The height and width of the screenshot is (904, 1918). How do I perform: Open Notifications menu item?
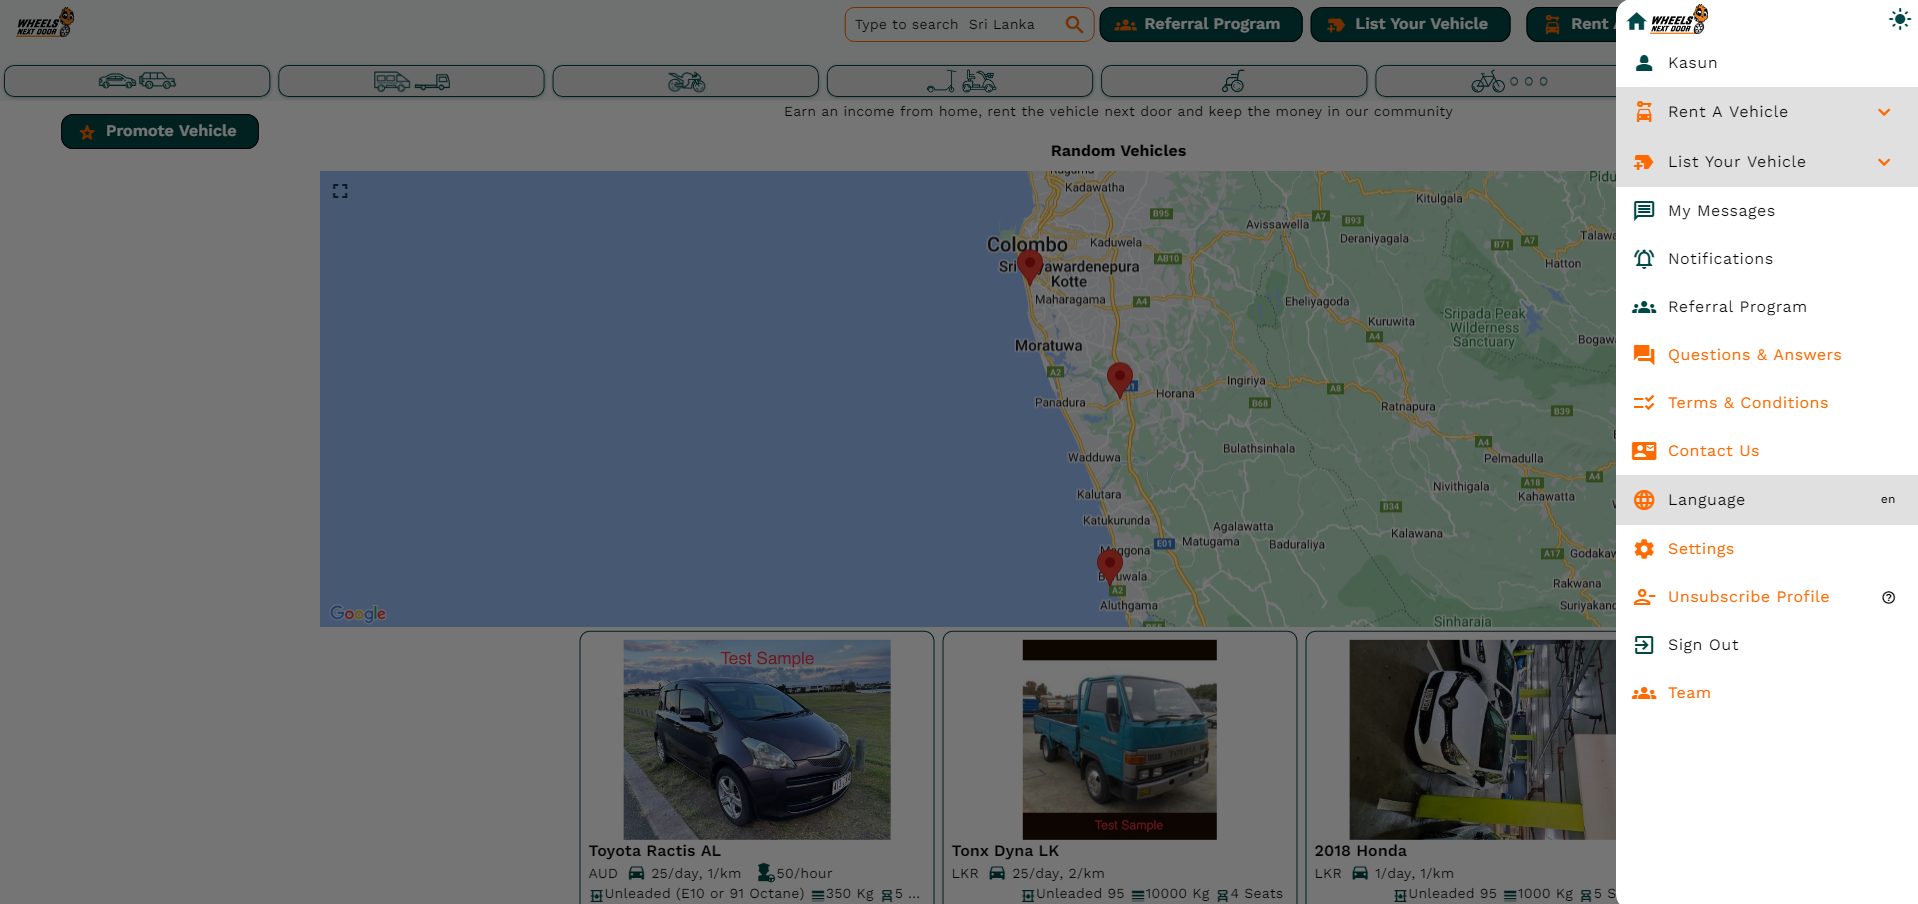1720,259
